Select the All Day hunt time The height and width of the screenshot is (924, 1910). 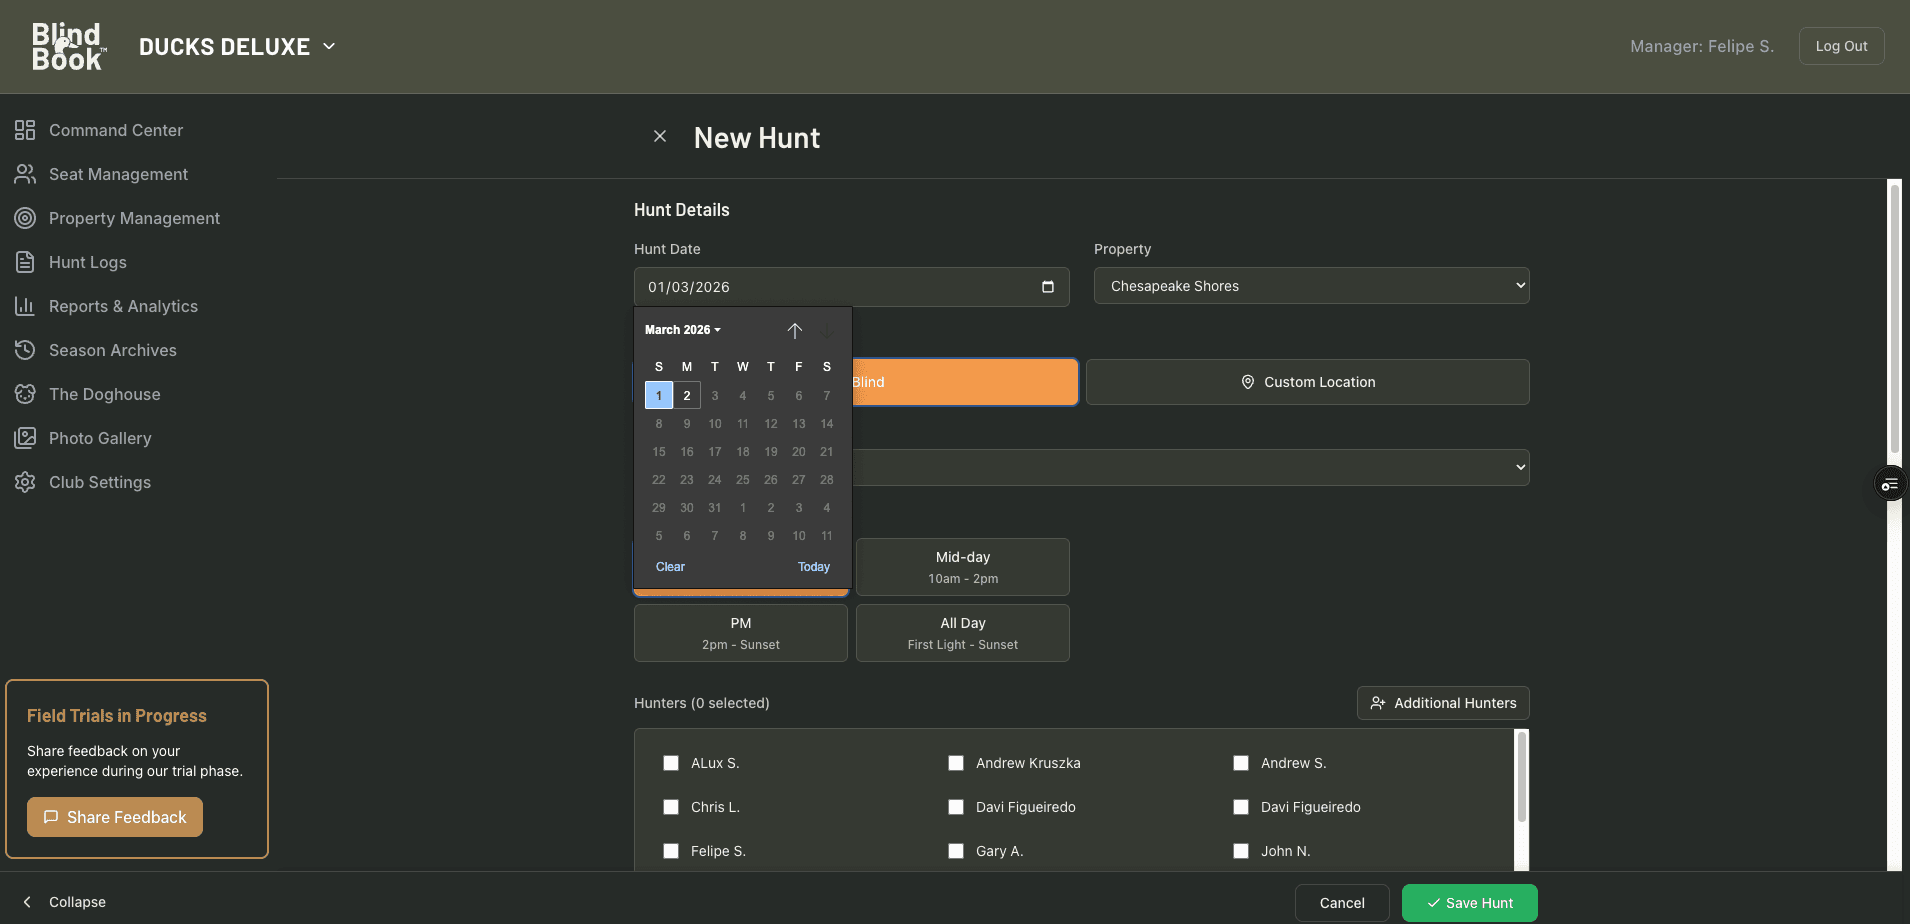click(x=962, y=632)
